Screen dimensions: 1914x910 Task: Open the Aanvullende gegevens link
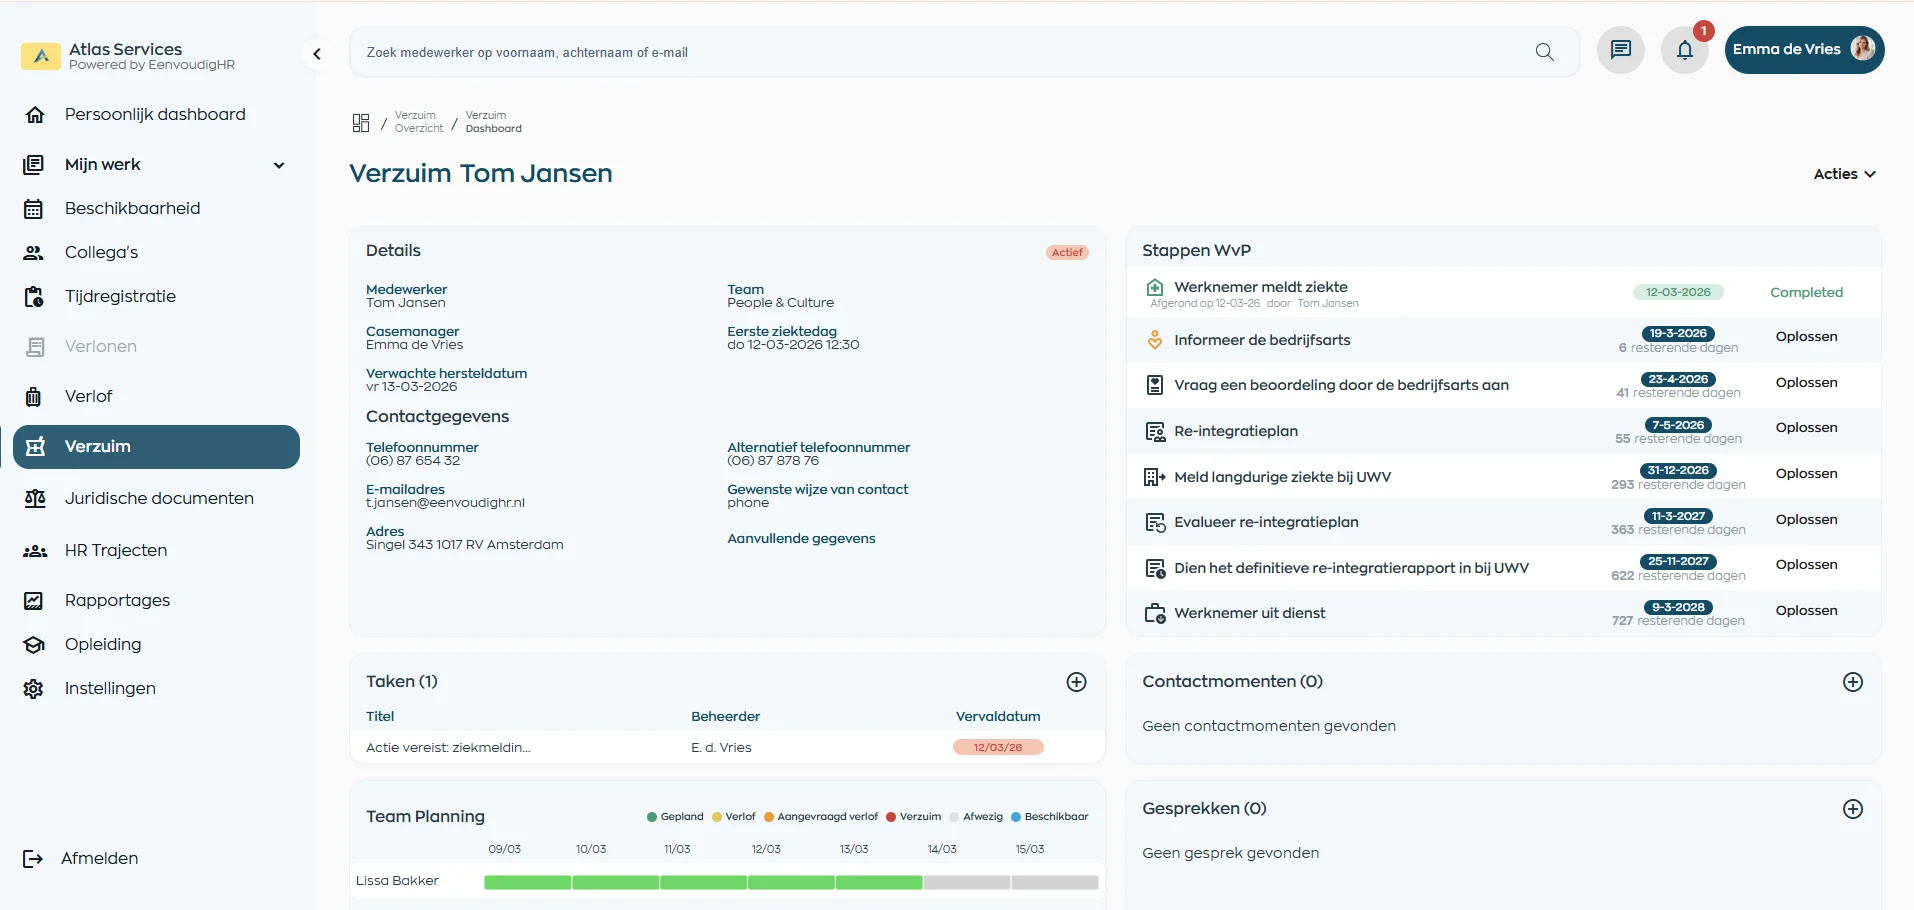(x=801, y=539)
